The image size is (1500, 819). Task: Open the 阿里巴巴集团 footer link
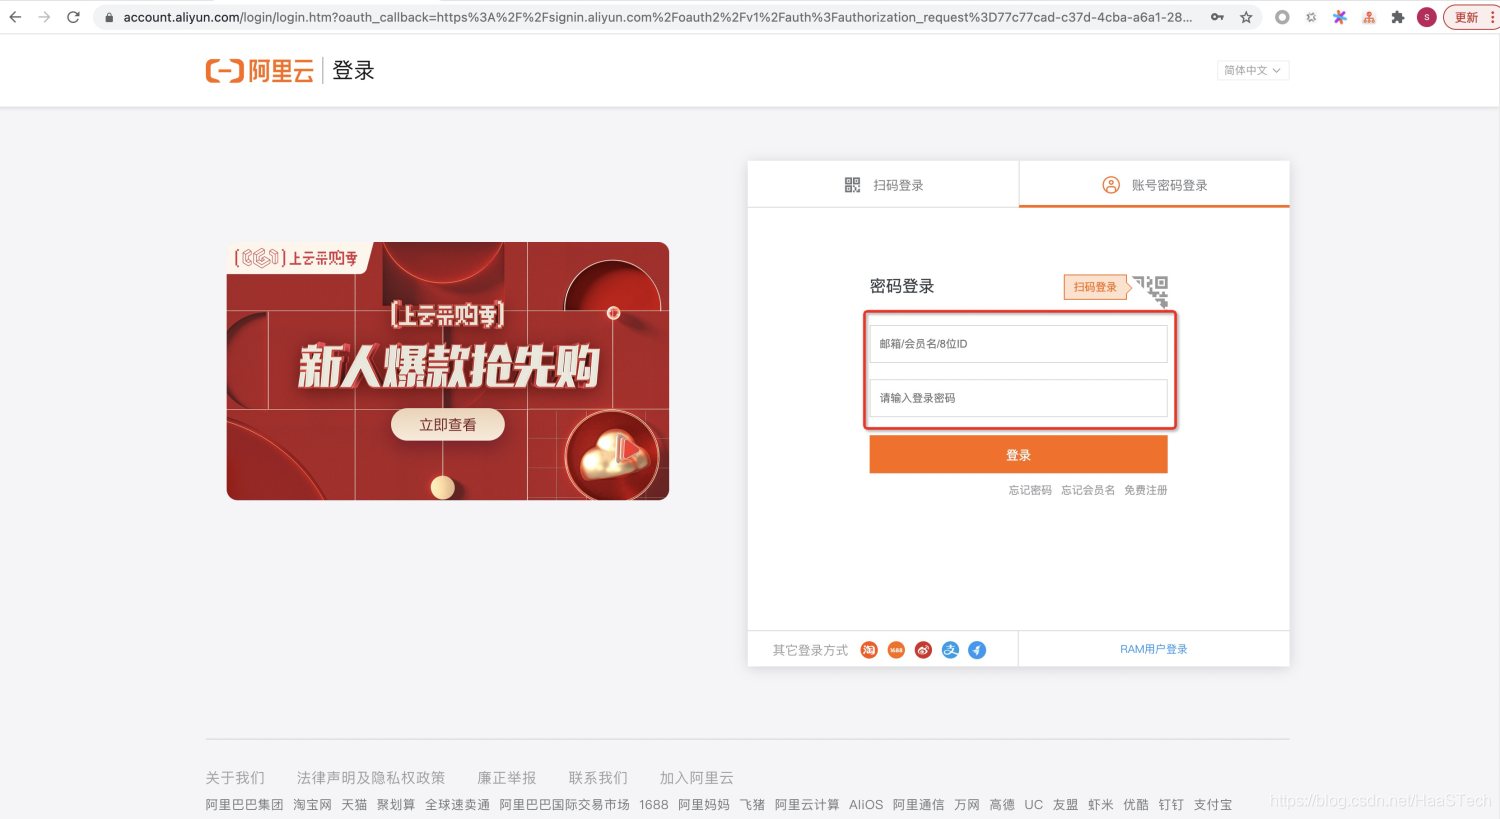(245, 805)
